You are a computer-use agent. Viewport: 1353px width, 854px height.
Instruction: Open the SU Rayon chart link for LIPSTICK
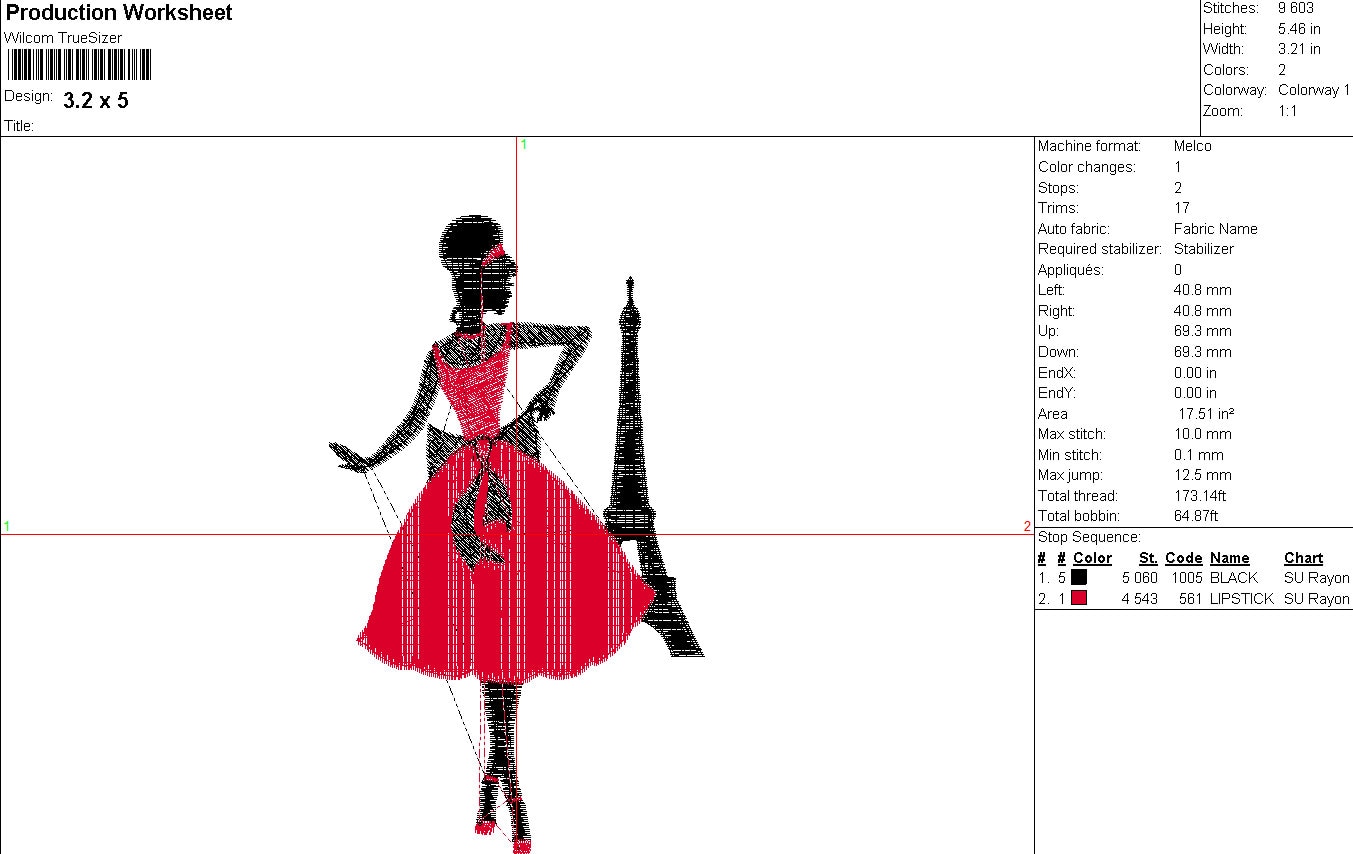[x=1315, y=598]
